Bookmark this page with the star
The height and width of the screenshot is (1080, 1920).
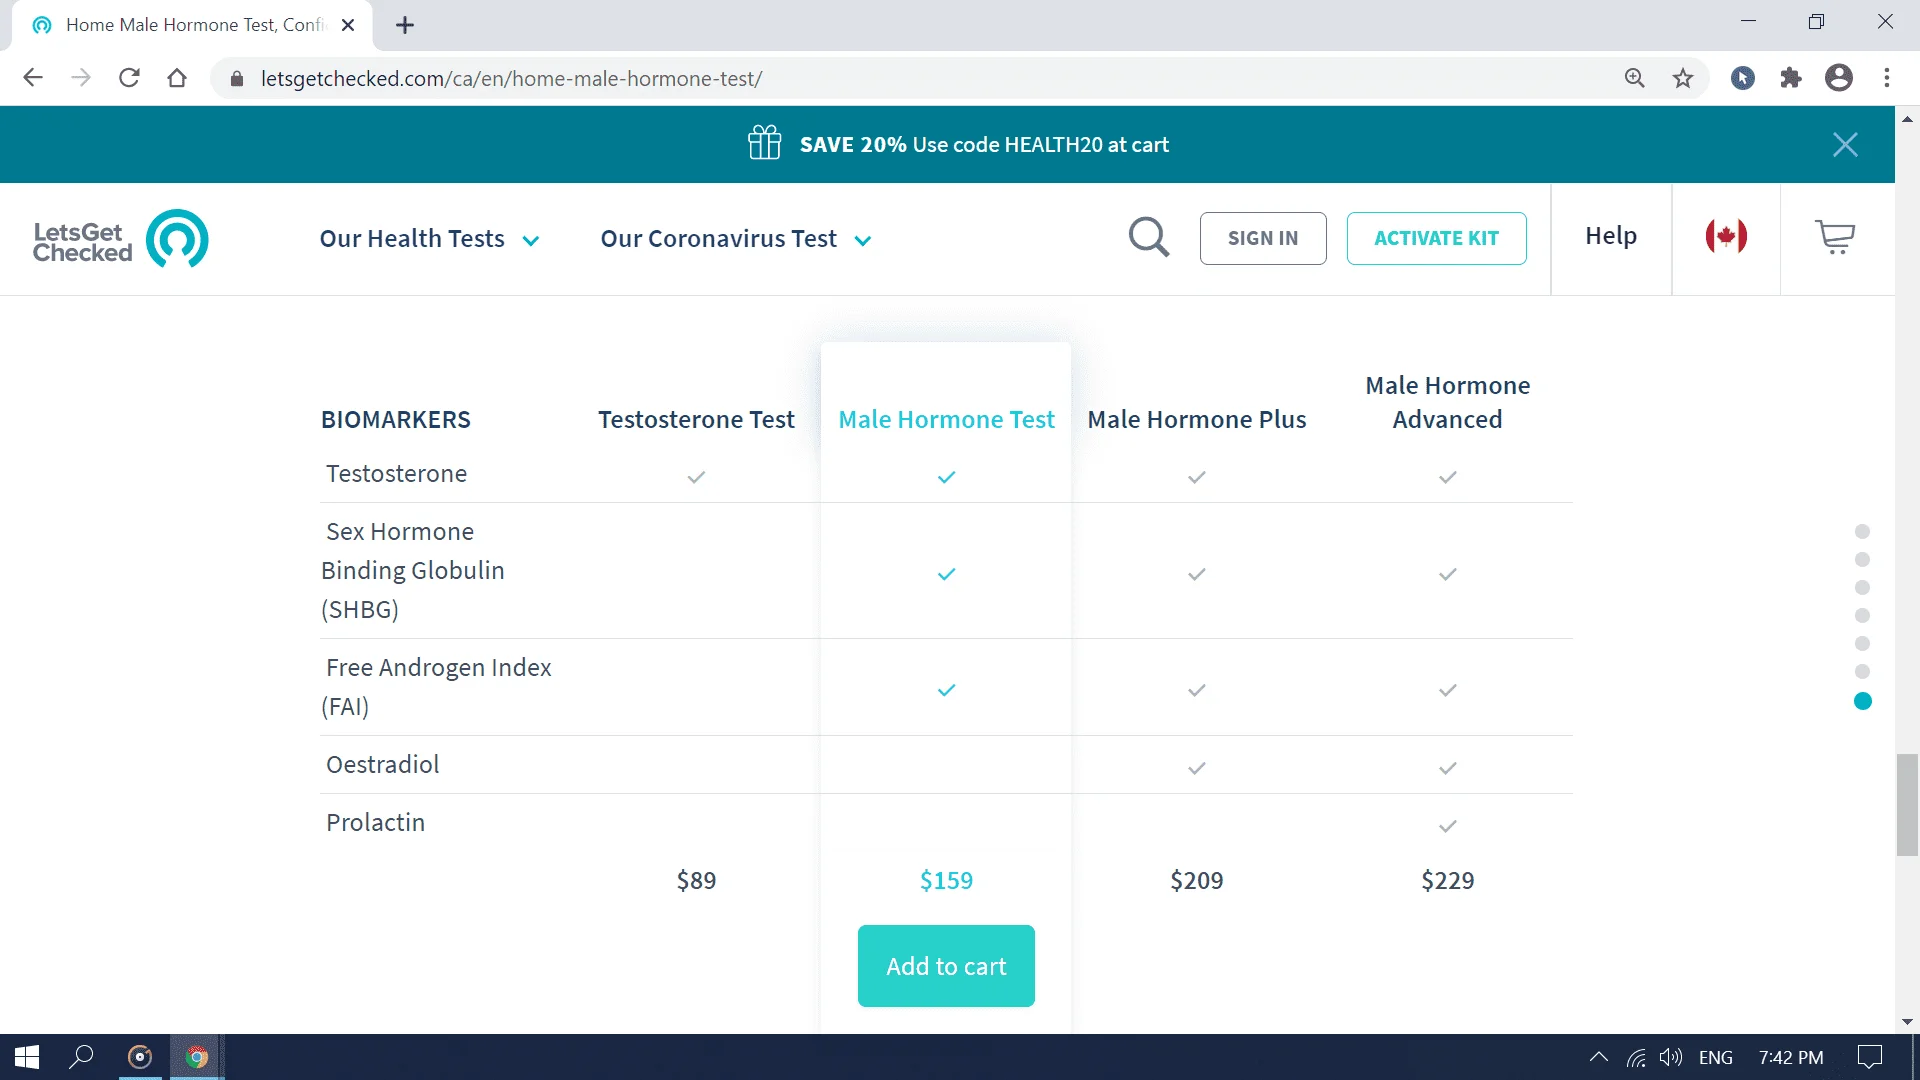(1683, 78)
